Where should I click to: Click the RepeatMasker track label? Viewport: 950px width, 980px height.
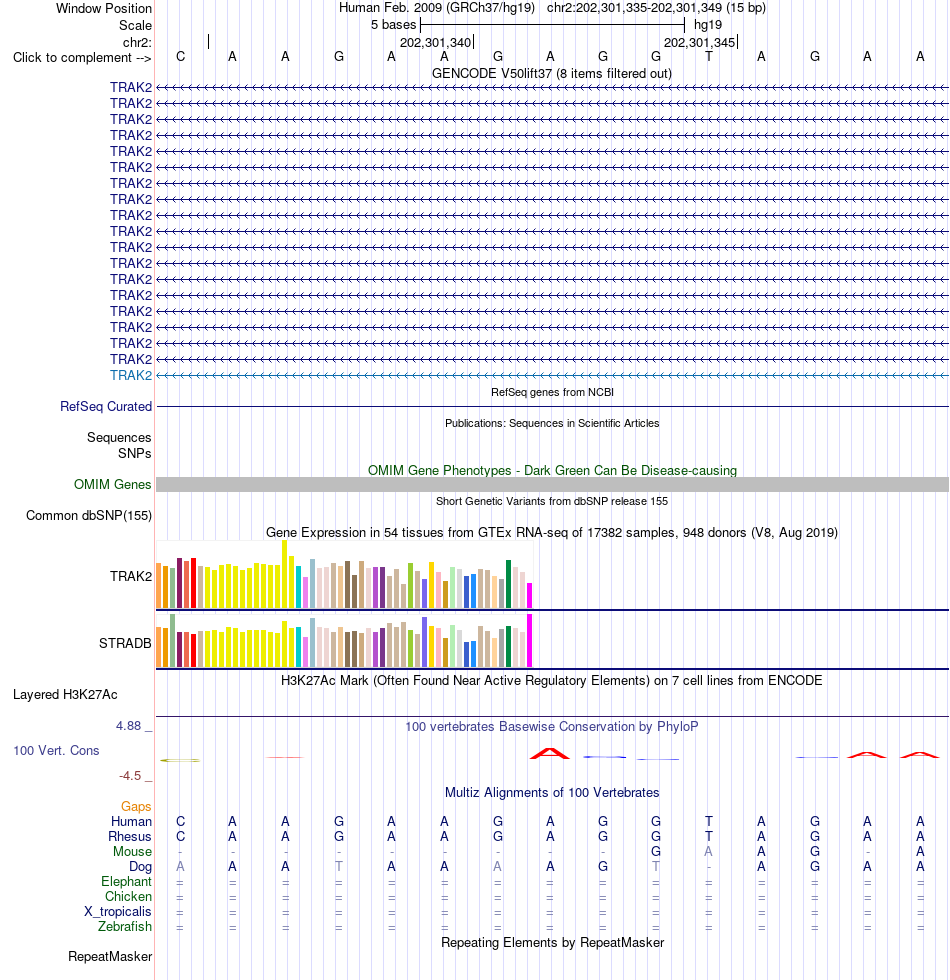click(110, 957)
